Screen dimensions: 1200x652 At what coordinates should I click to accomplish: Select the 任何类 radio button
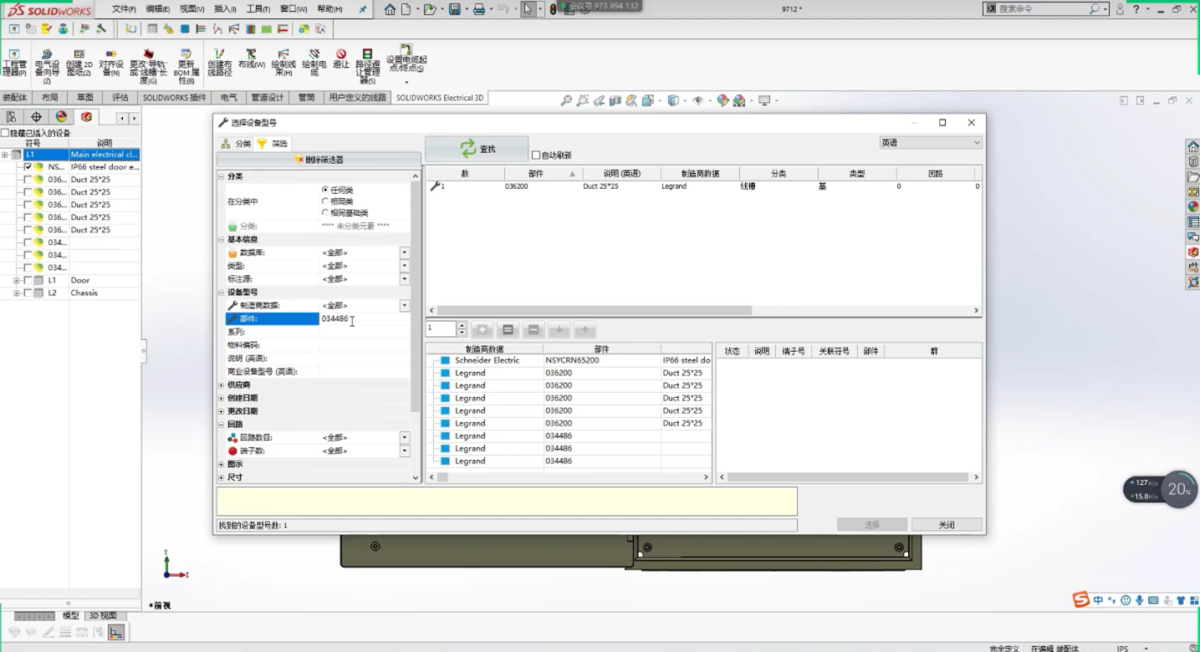pyautogui.click(x=325, y=189)
